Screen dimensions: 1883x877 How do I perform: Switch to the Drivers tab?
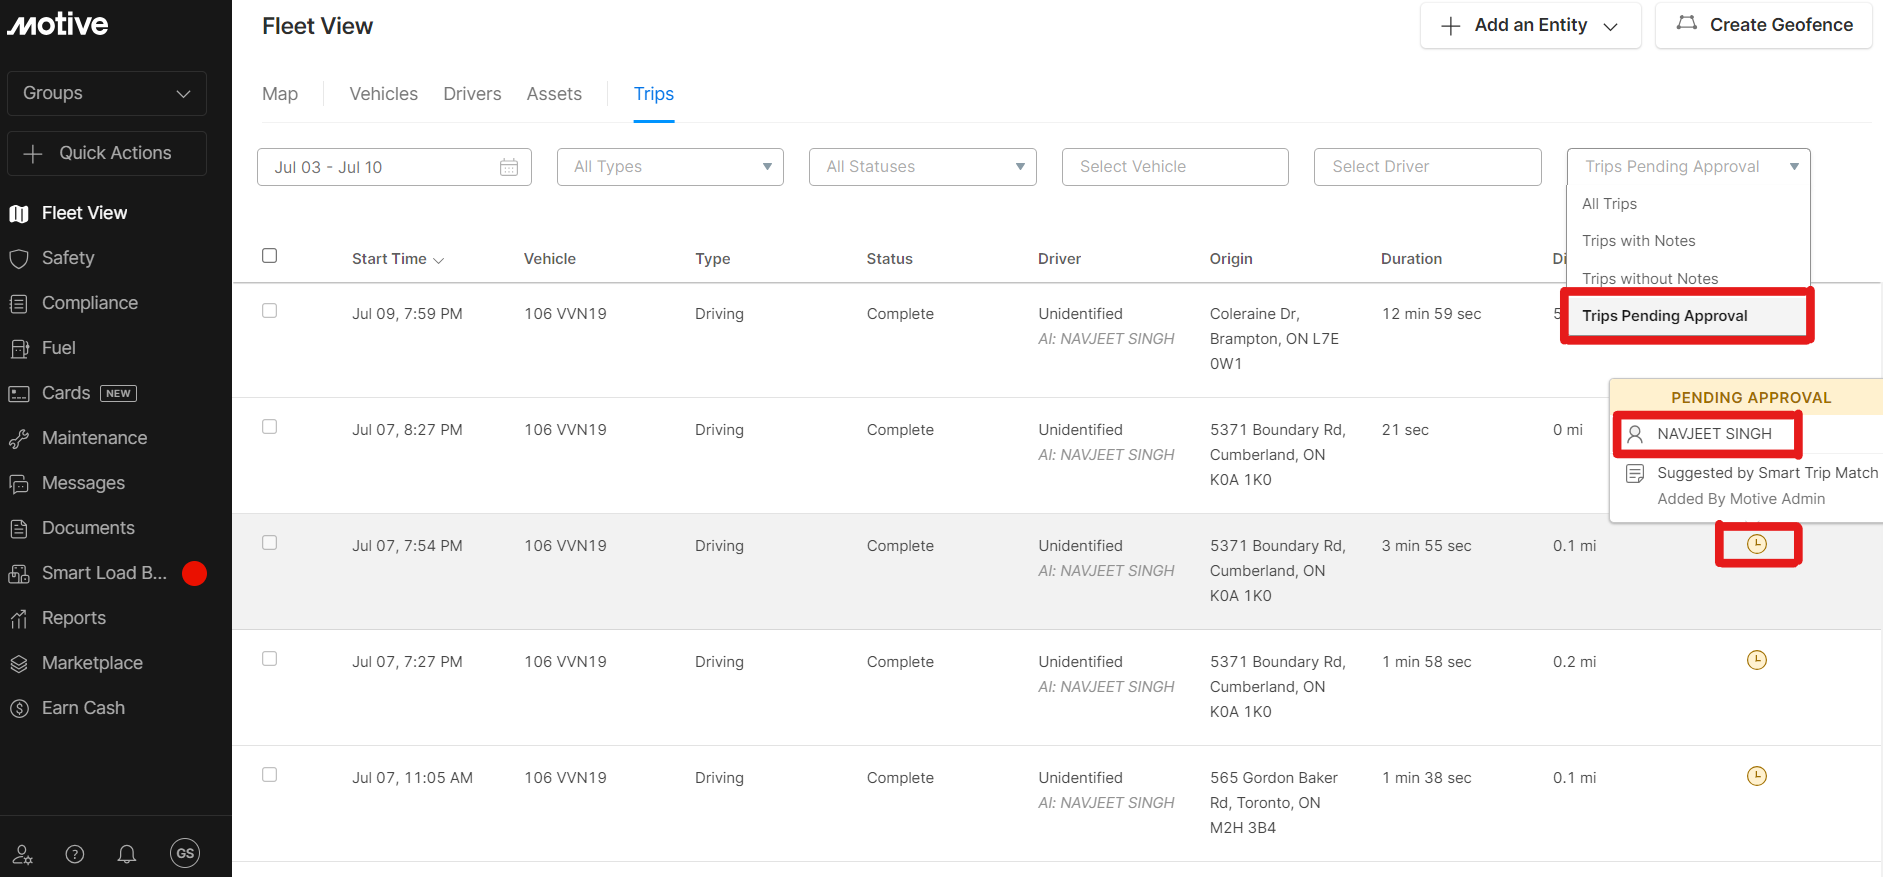472,94
